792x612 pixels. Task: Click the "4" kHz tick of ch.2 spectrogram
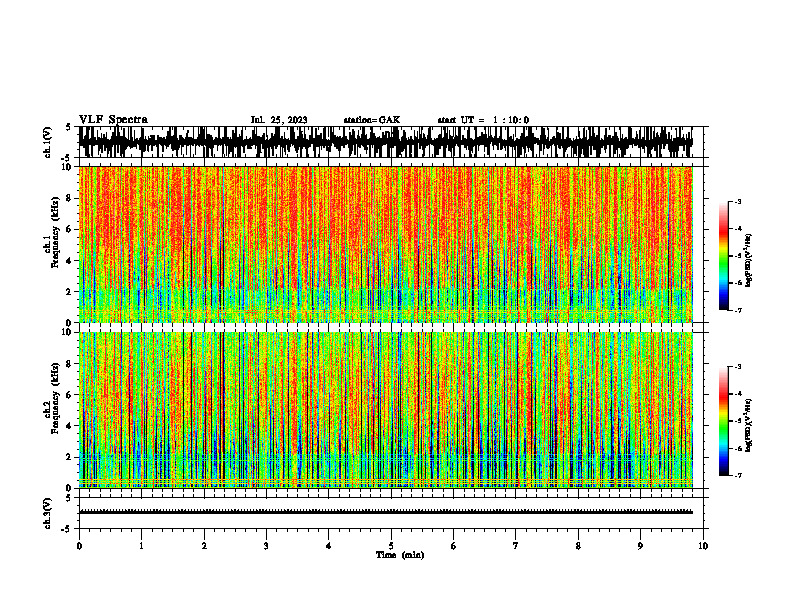[70, 426]
